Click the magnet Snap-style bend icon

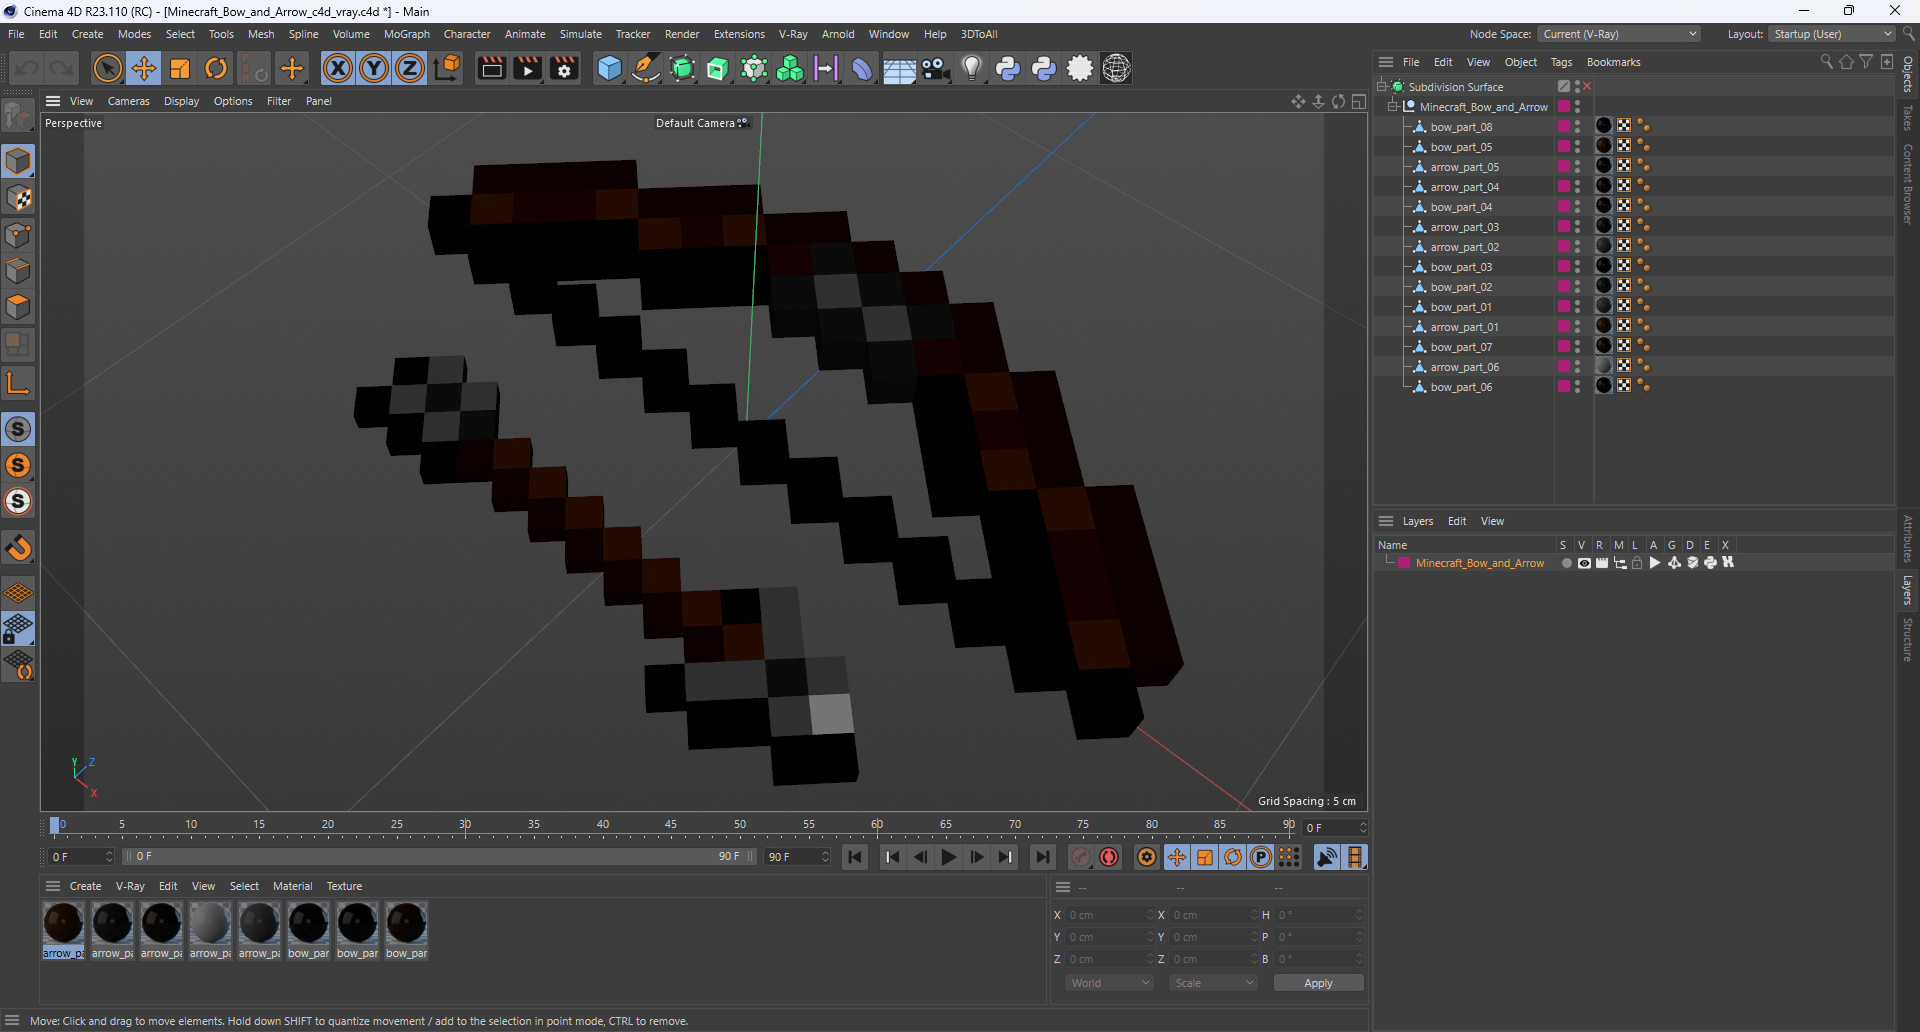(x=18, y=548)
